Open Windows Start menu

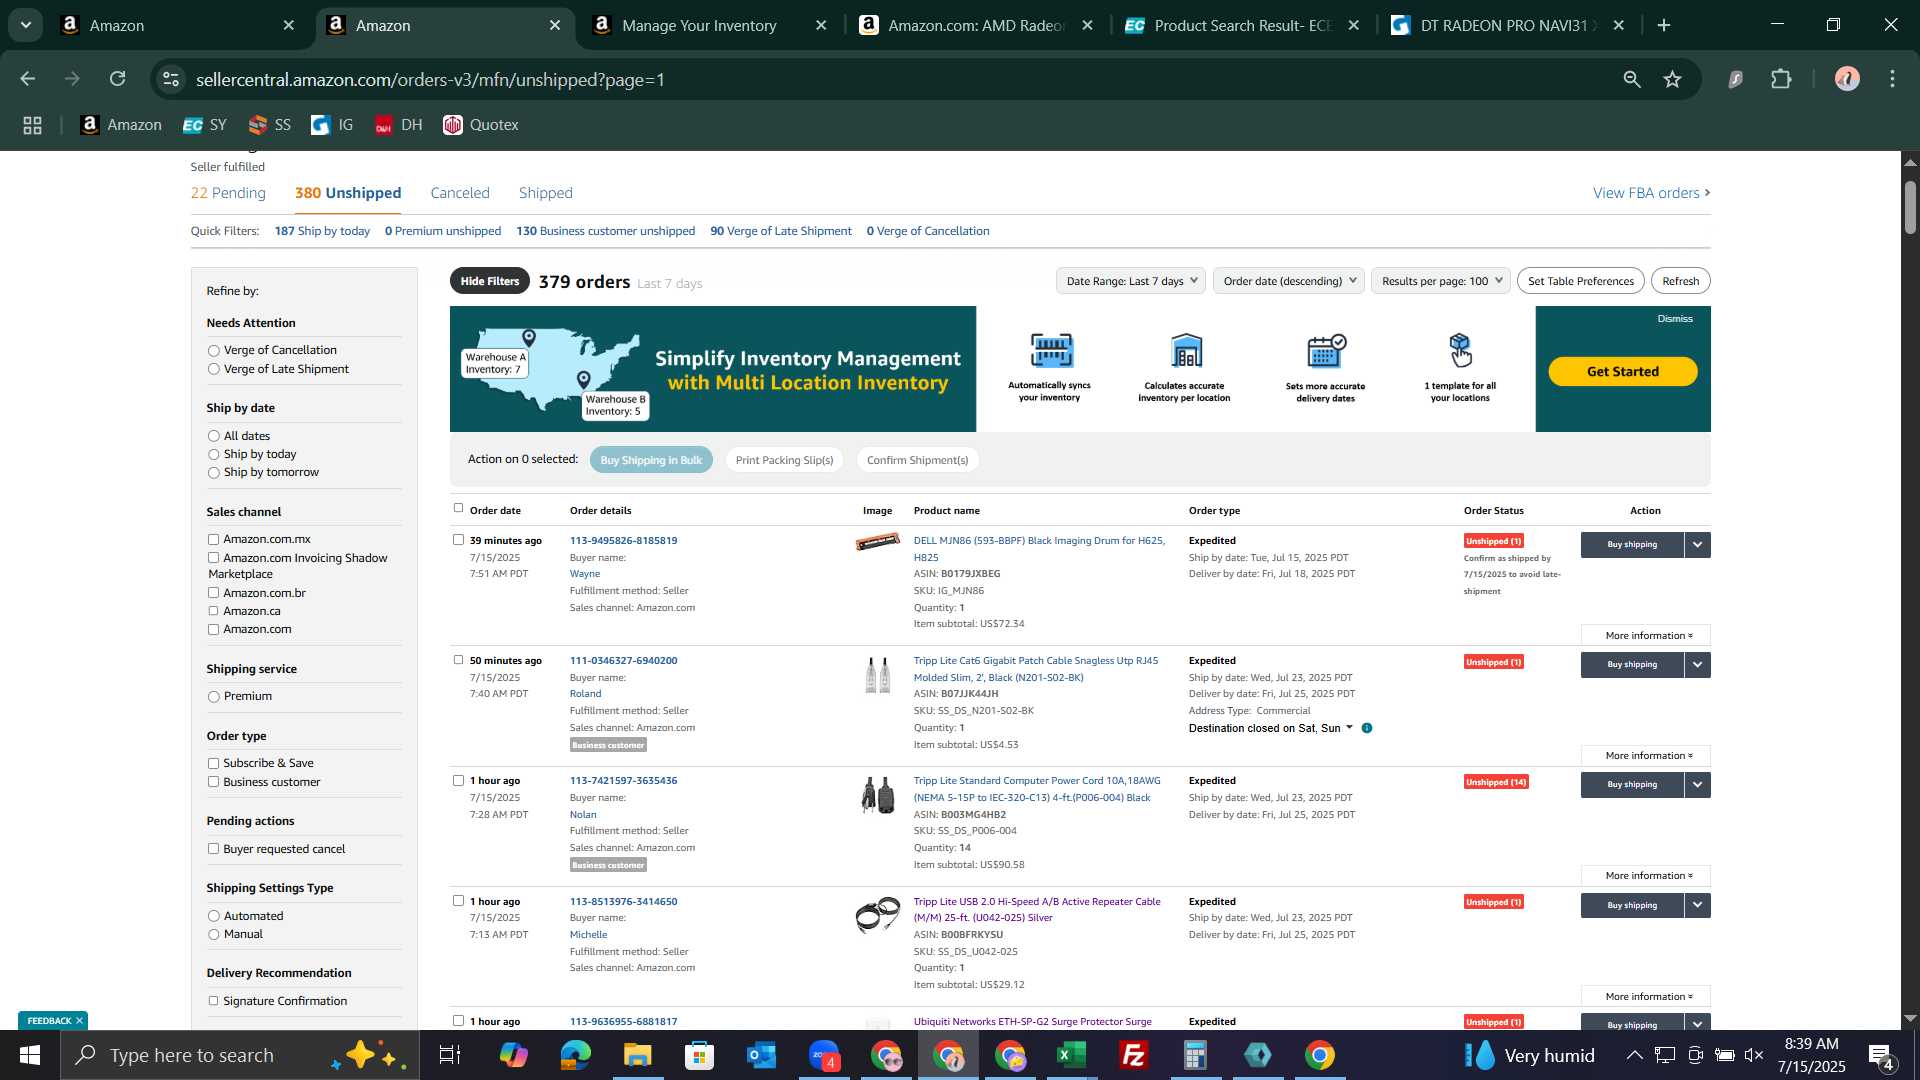click(29, 1055)
